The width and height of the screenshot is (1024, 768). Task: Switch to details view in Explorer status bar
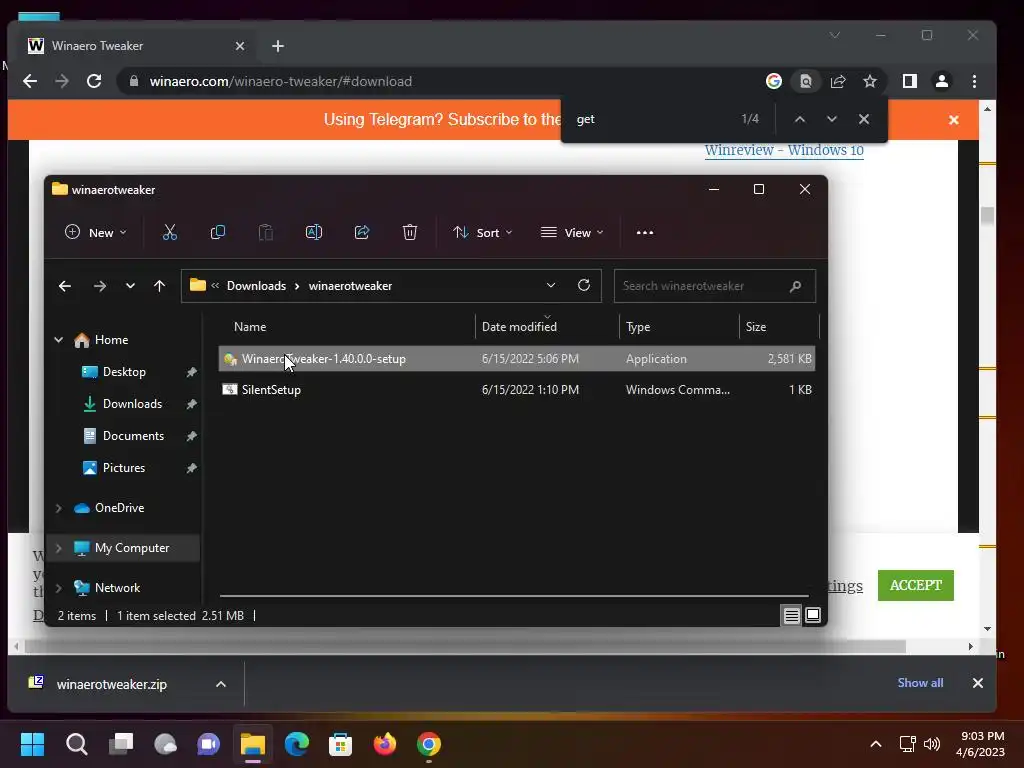coord(792,615)
